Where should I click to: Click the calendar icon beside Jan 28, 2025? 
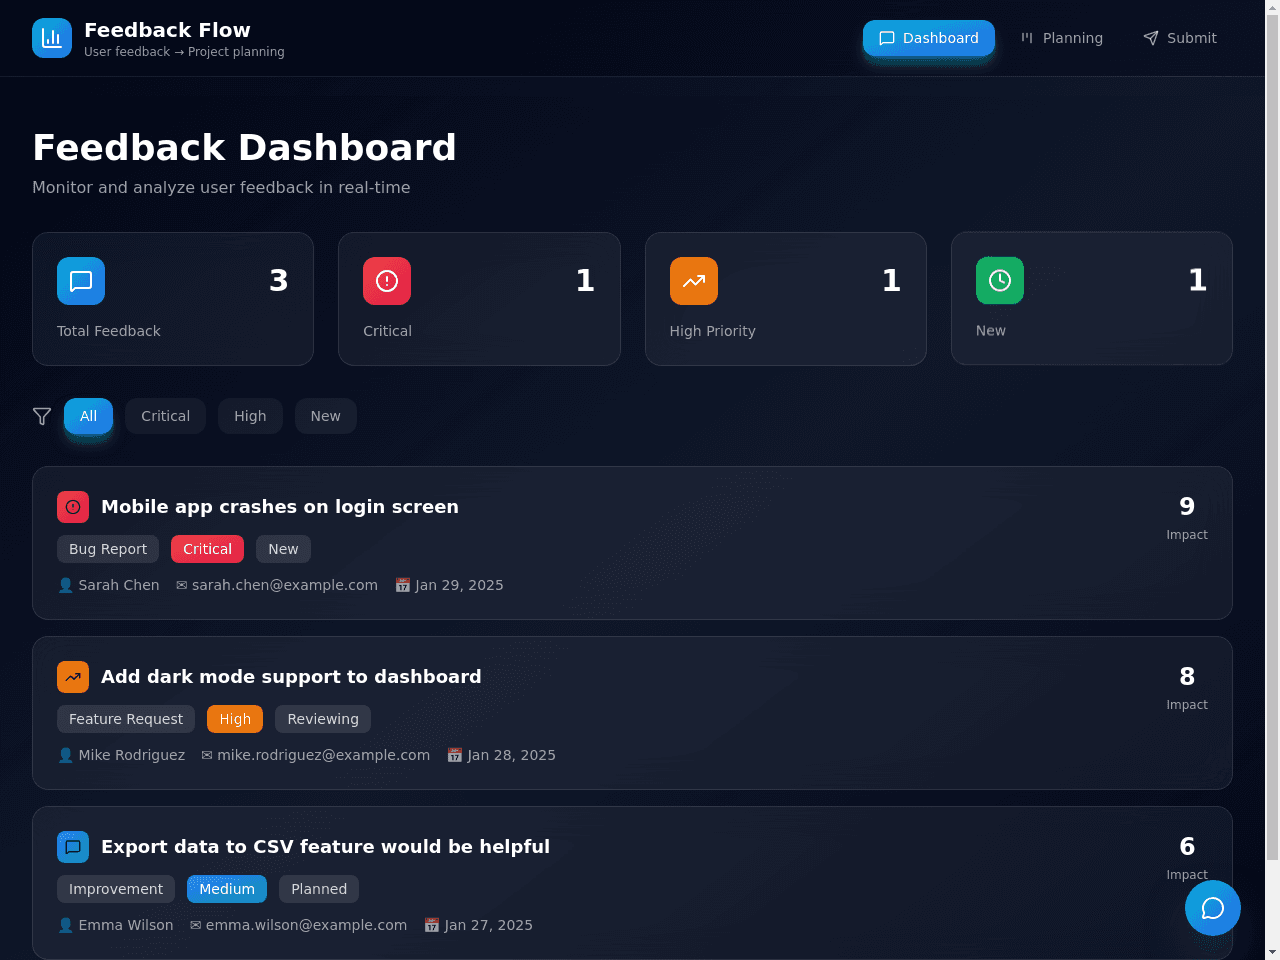(455, 755)
